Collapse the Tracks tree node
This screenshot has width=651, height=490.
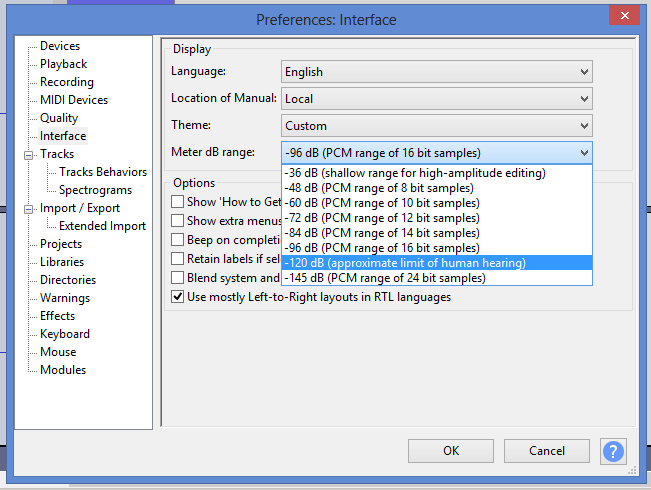coord(29,155)
